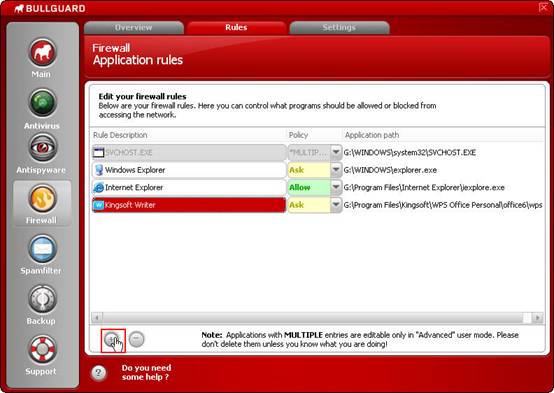Select the Windows Explorer rule row
This screenshot has width=554, height=393.
coord(189,170)
